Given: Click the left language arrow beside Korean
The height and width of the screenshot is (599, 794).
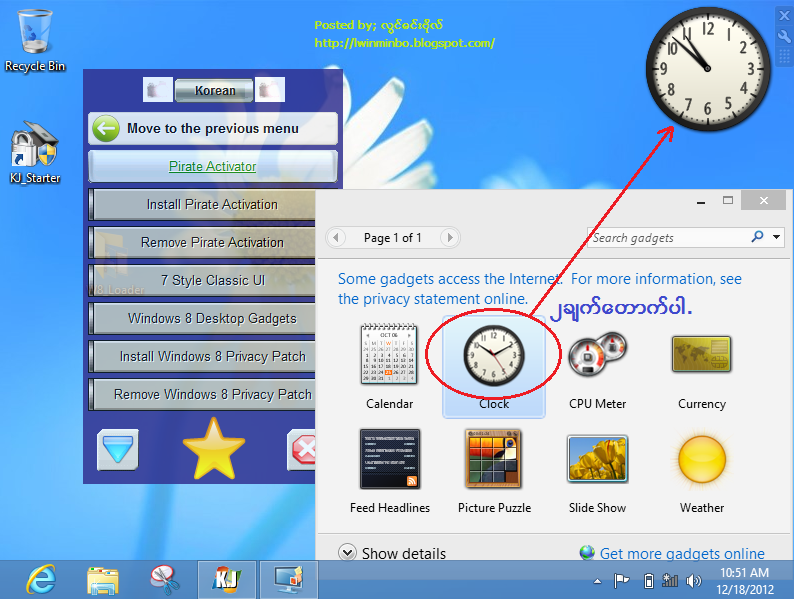Looking at the screenshot, I should tap(158, 90).
